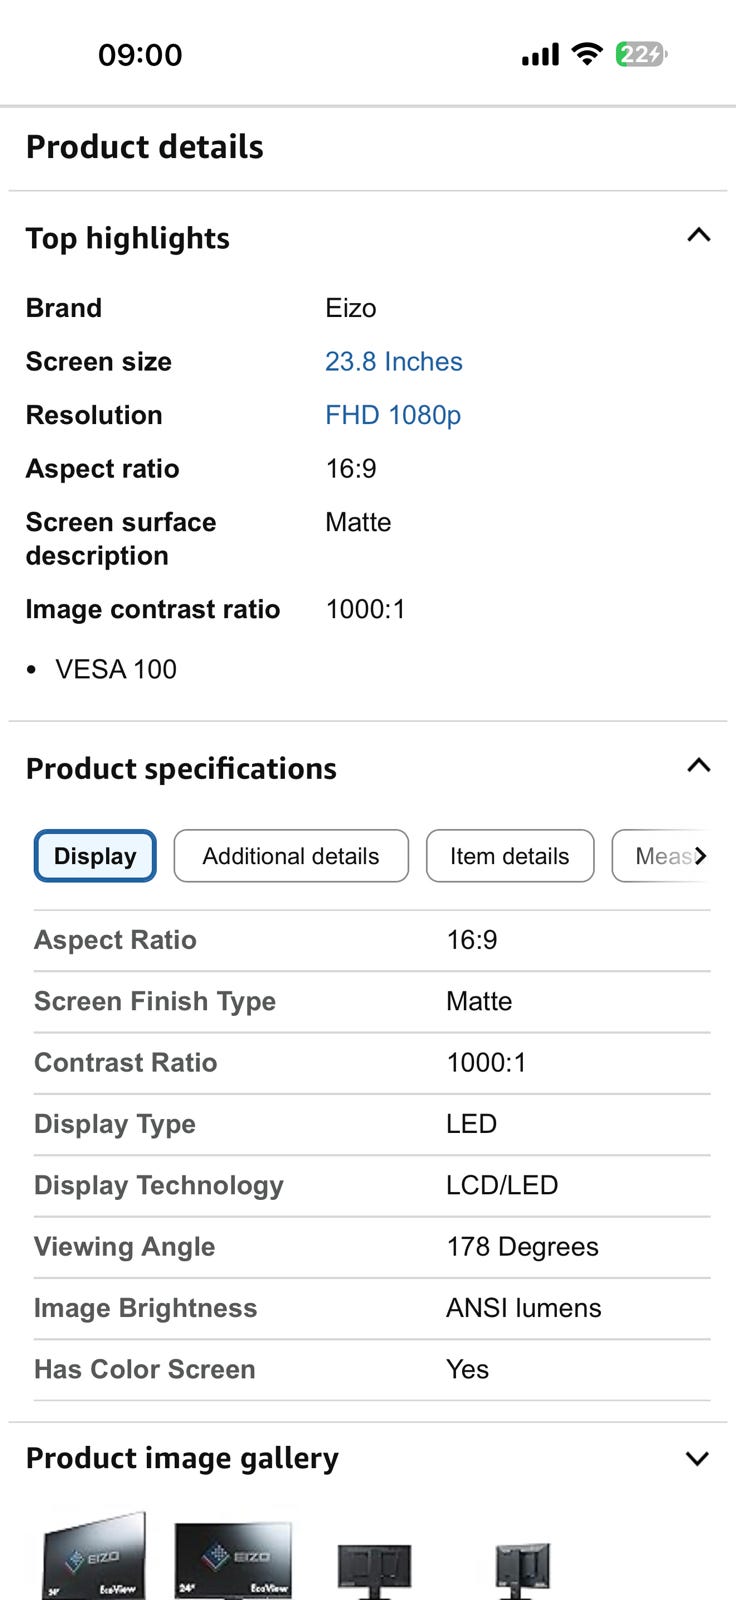Tap the Wi-Fi status icon
736x1600 pixels.
[587, 54]
